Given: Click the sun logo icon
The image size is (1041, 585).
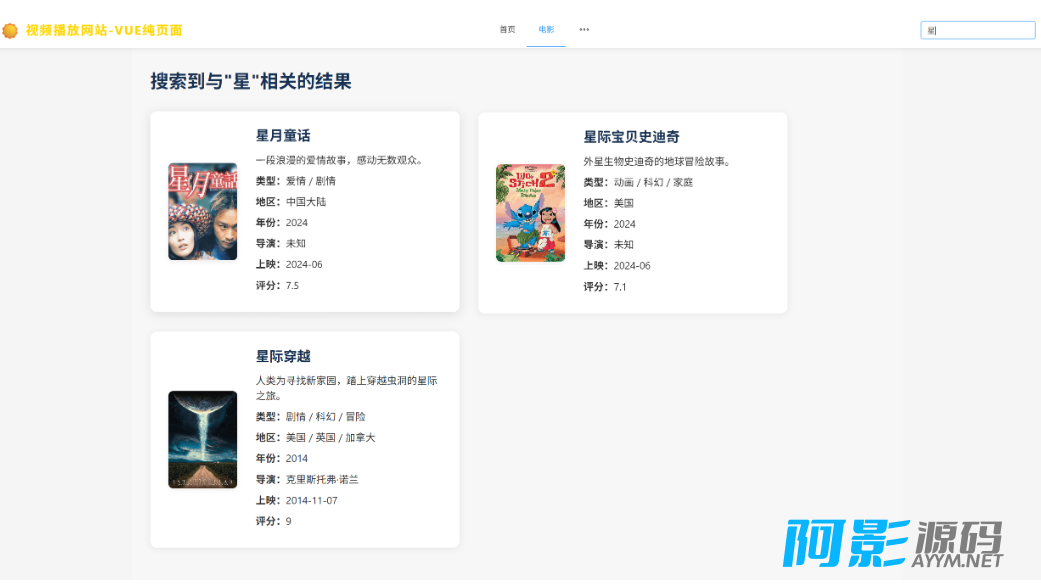Looking at the screenshot, I should (10, 31).
